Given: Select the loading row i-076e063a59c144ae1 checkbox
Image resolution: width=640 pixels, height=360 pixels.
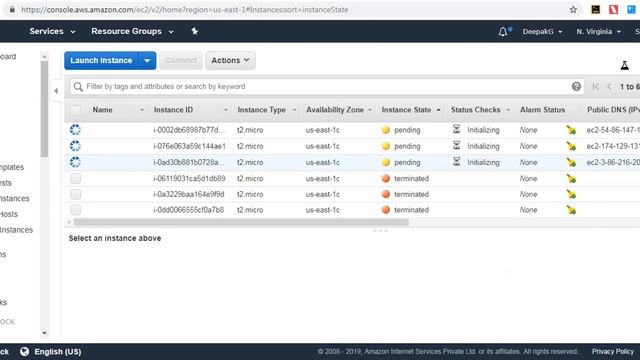Looking at the screenshot, I should point(75,146).
